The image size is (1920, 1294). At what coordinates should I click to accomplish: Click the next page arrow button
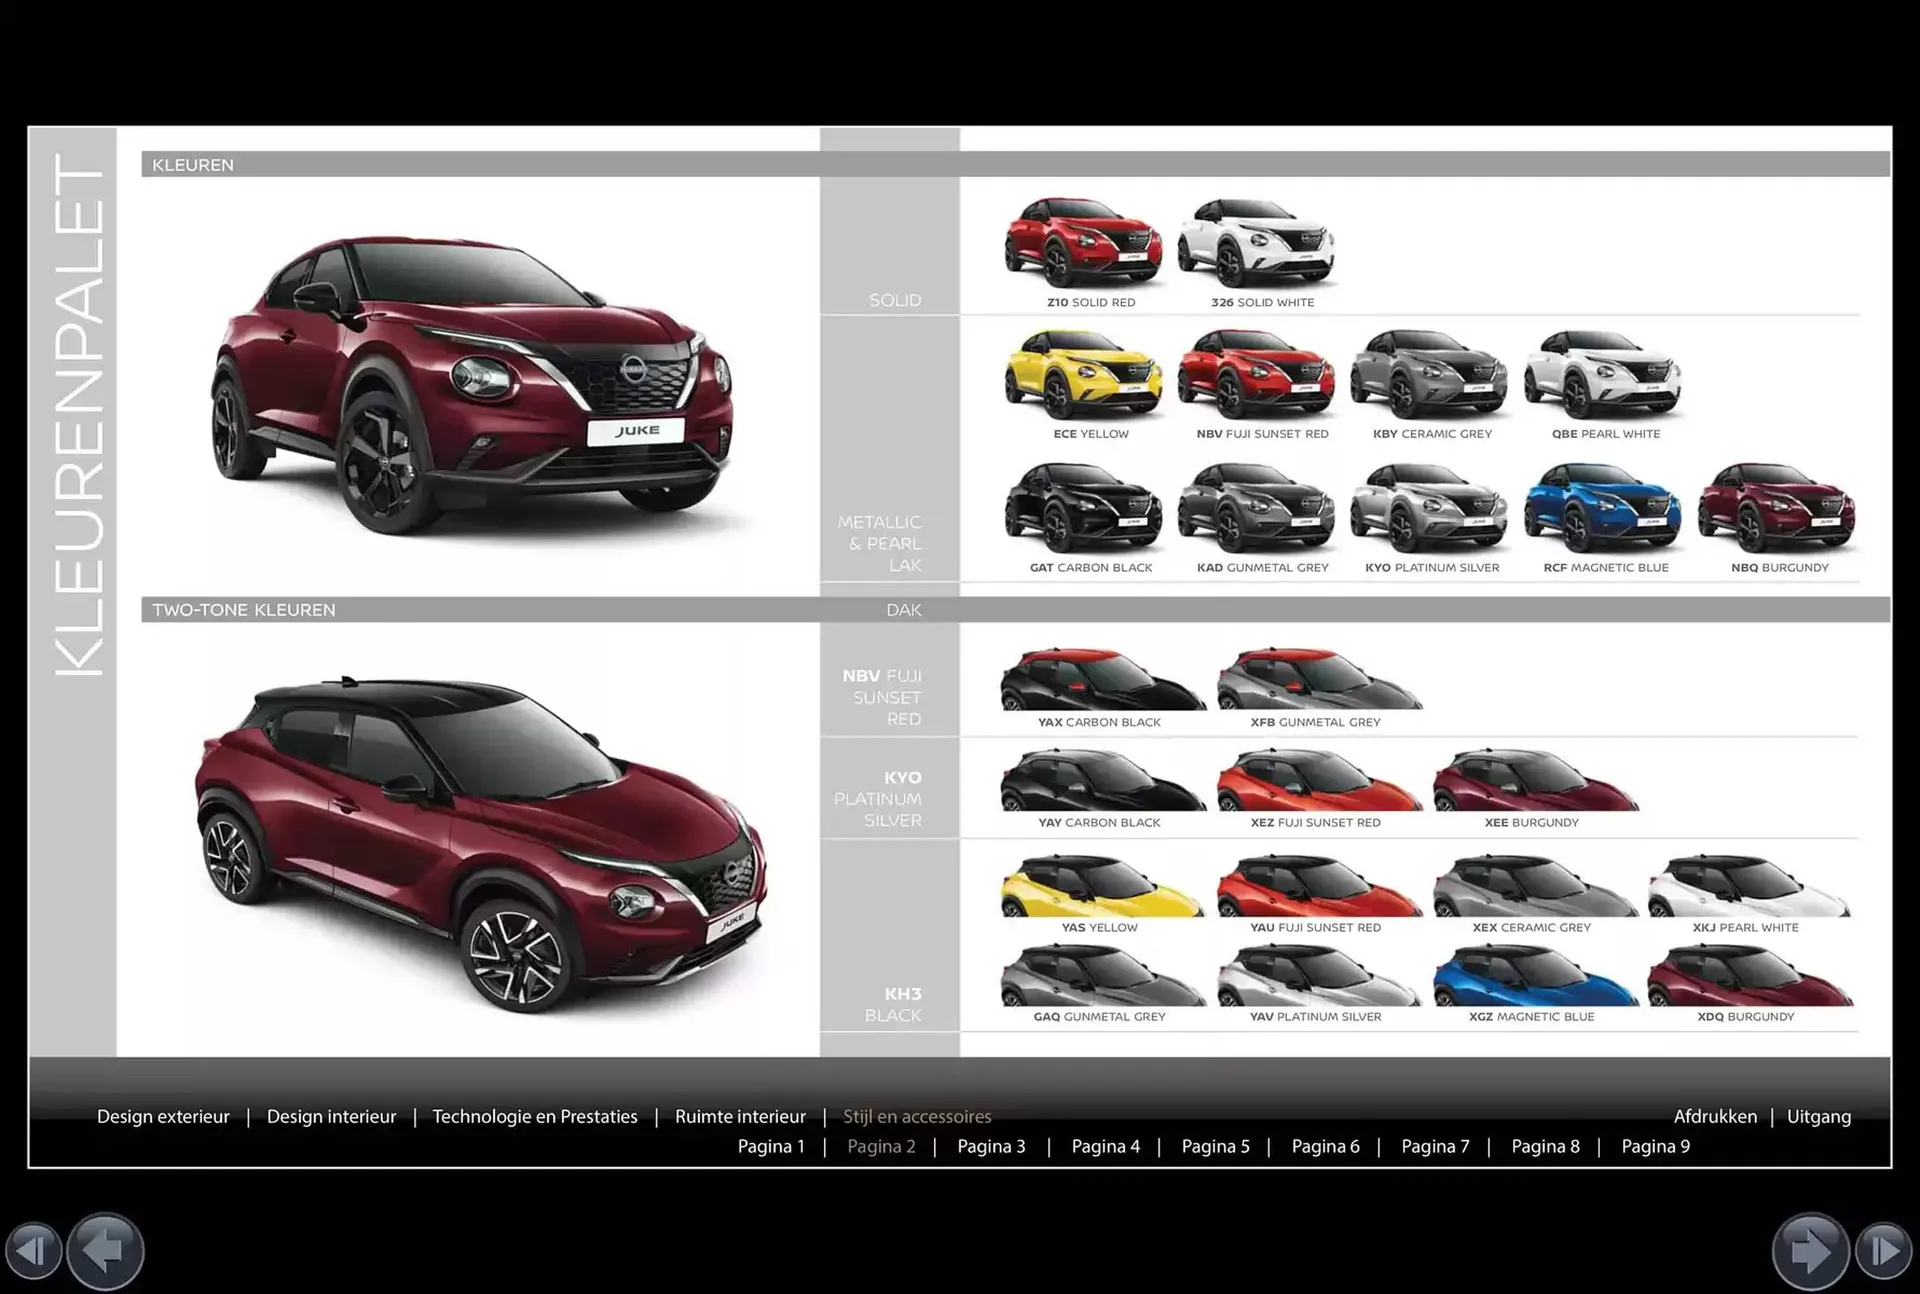(1810, 1251)
